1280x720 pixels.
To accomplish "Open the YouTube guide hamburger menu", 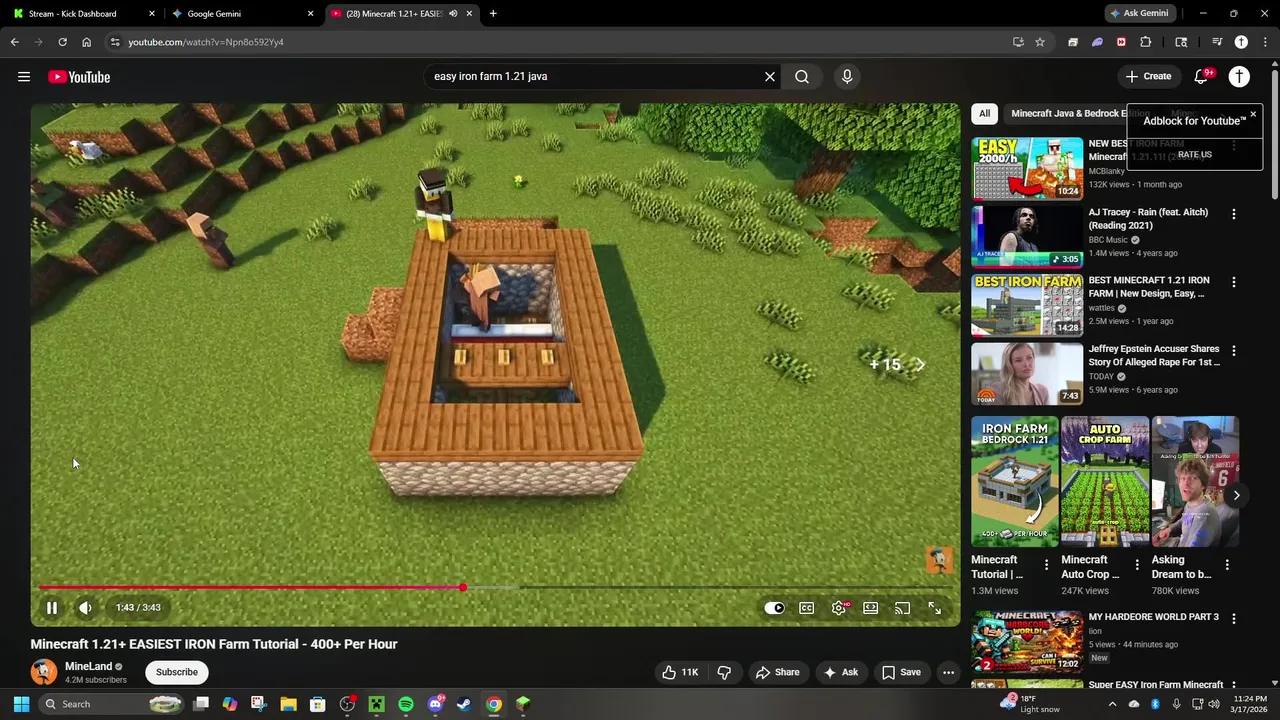I will point(24,77).
